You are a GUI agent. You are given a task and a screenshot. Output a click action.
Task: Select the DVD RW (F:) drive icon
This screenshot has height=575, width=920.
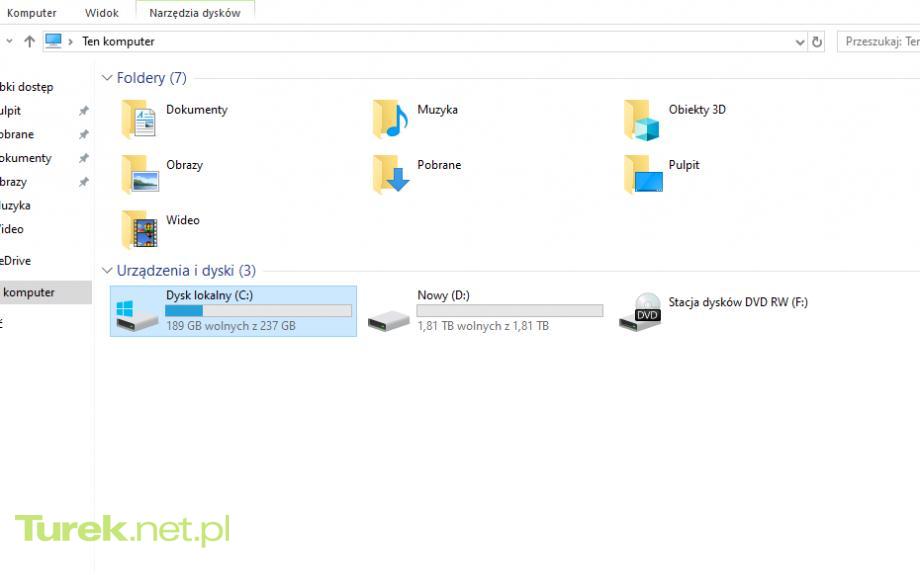pos(640,312)
